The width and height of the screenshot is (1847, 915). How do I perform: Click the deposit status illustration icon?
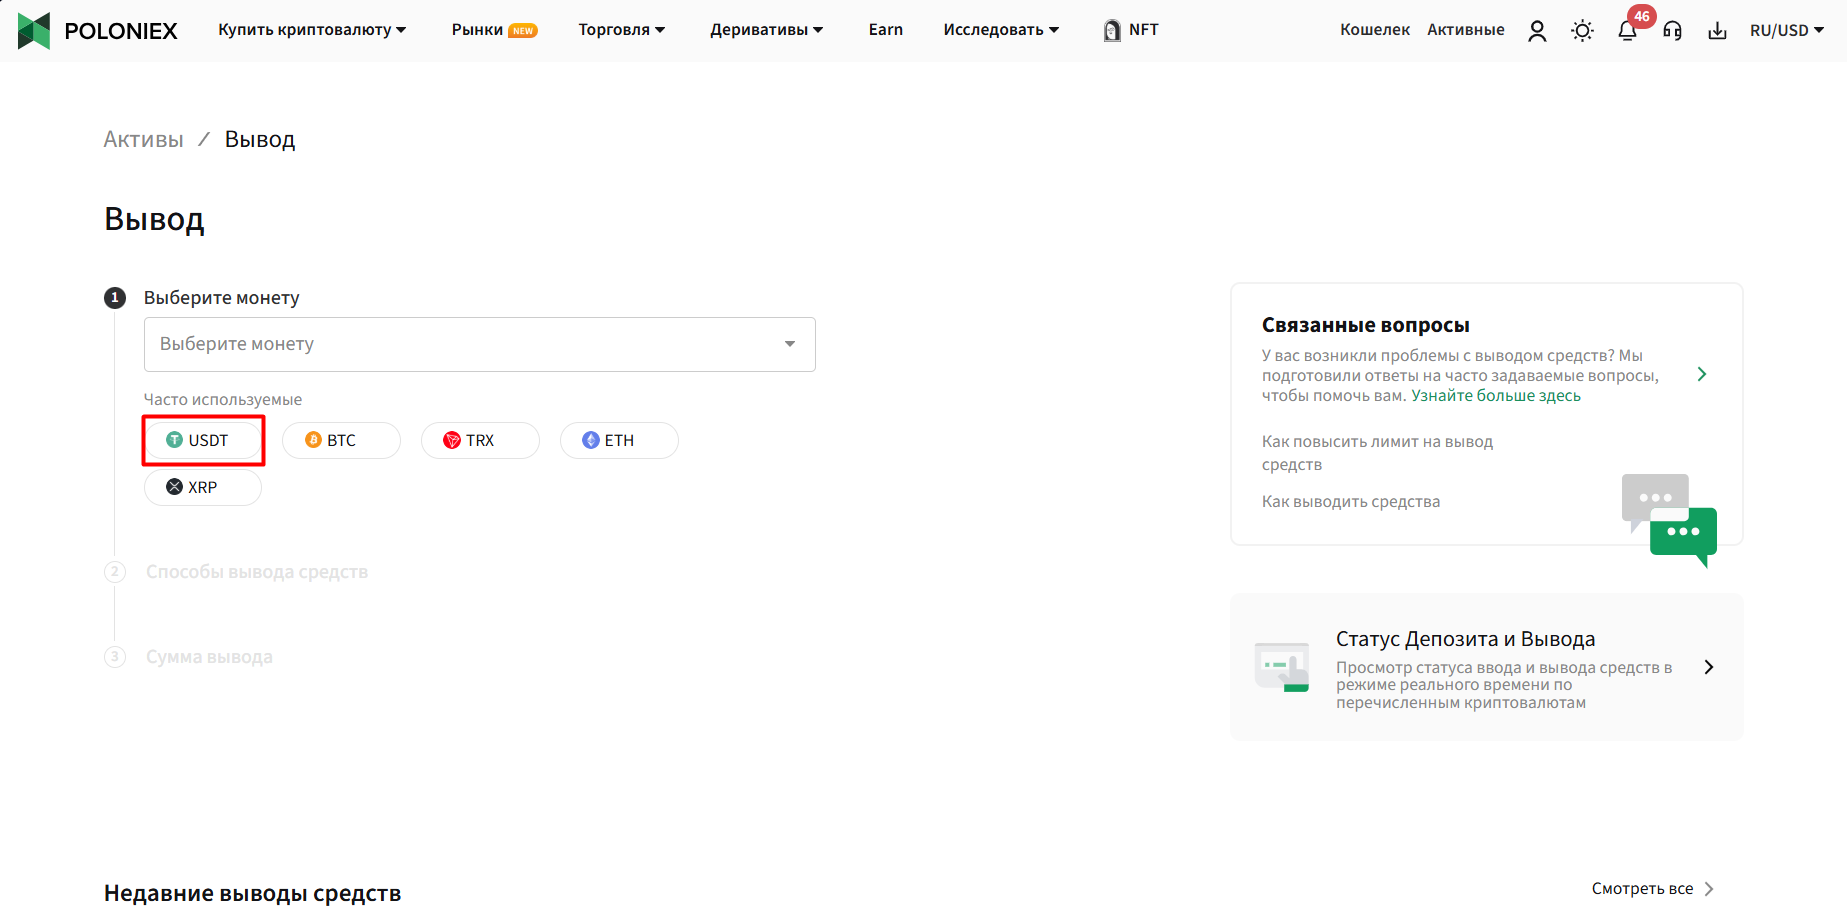click(x=1282, y=667)
